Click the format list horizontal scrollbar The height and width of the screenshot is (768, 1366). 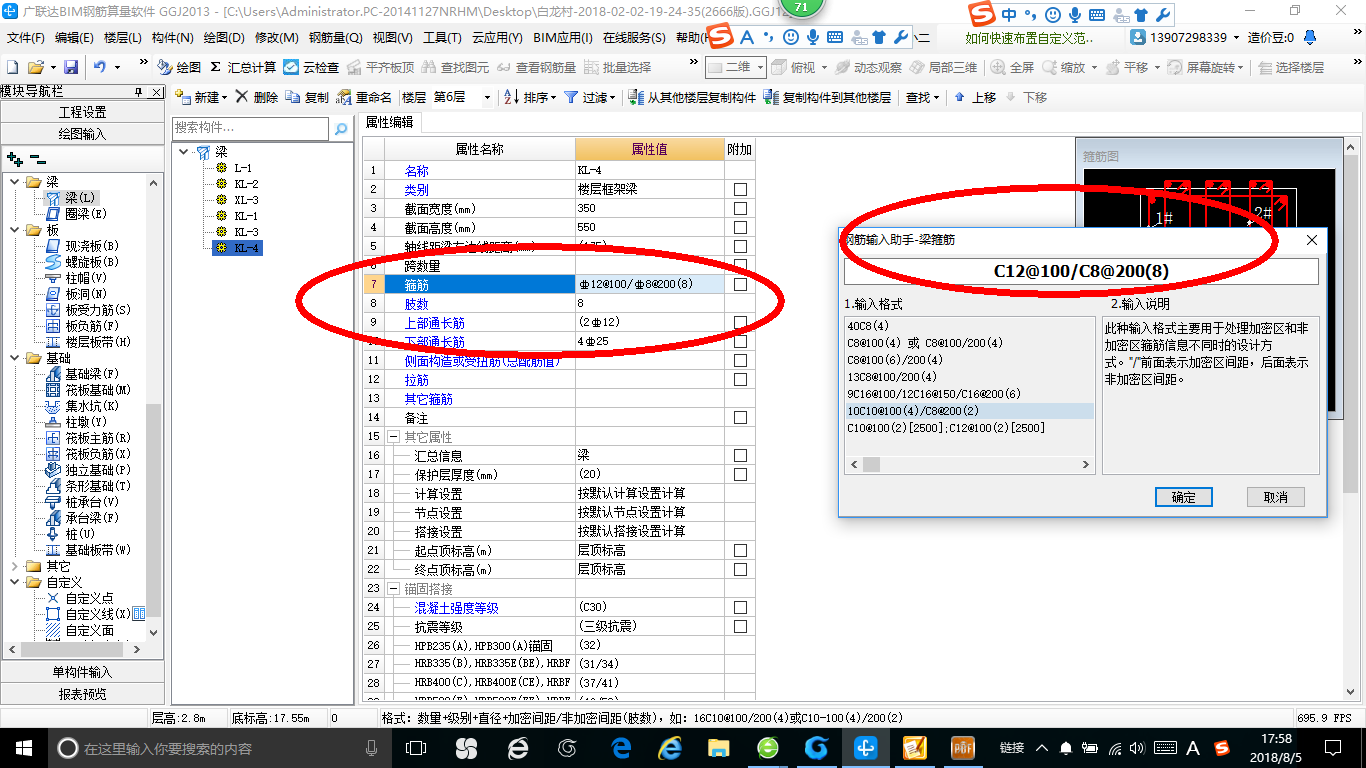pos(970,465)
